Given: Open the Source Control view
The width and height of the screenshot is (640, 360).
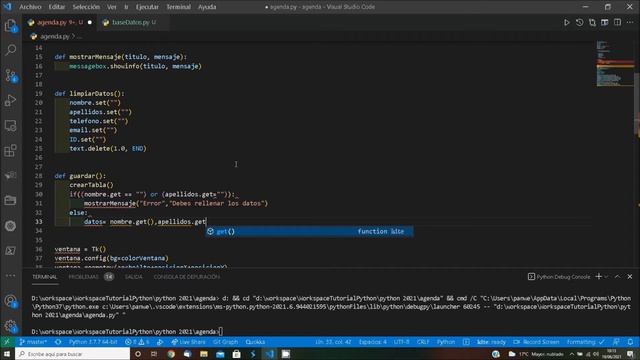Looking at the screenshot, I should [11, 76].
